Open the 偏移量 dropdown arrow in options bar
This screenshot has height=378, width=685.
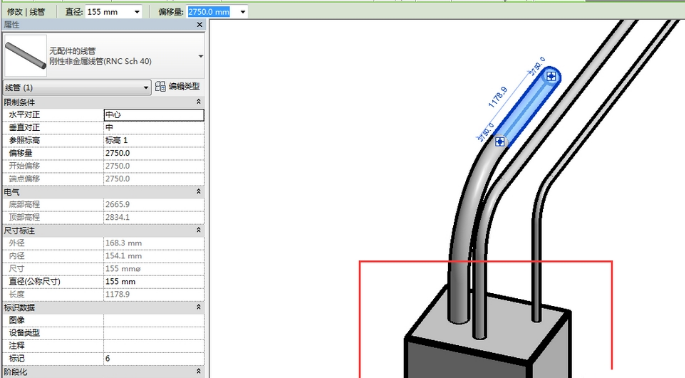point(243,12)
